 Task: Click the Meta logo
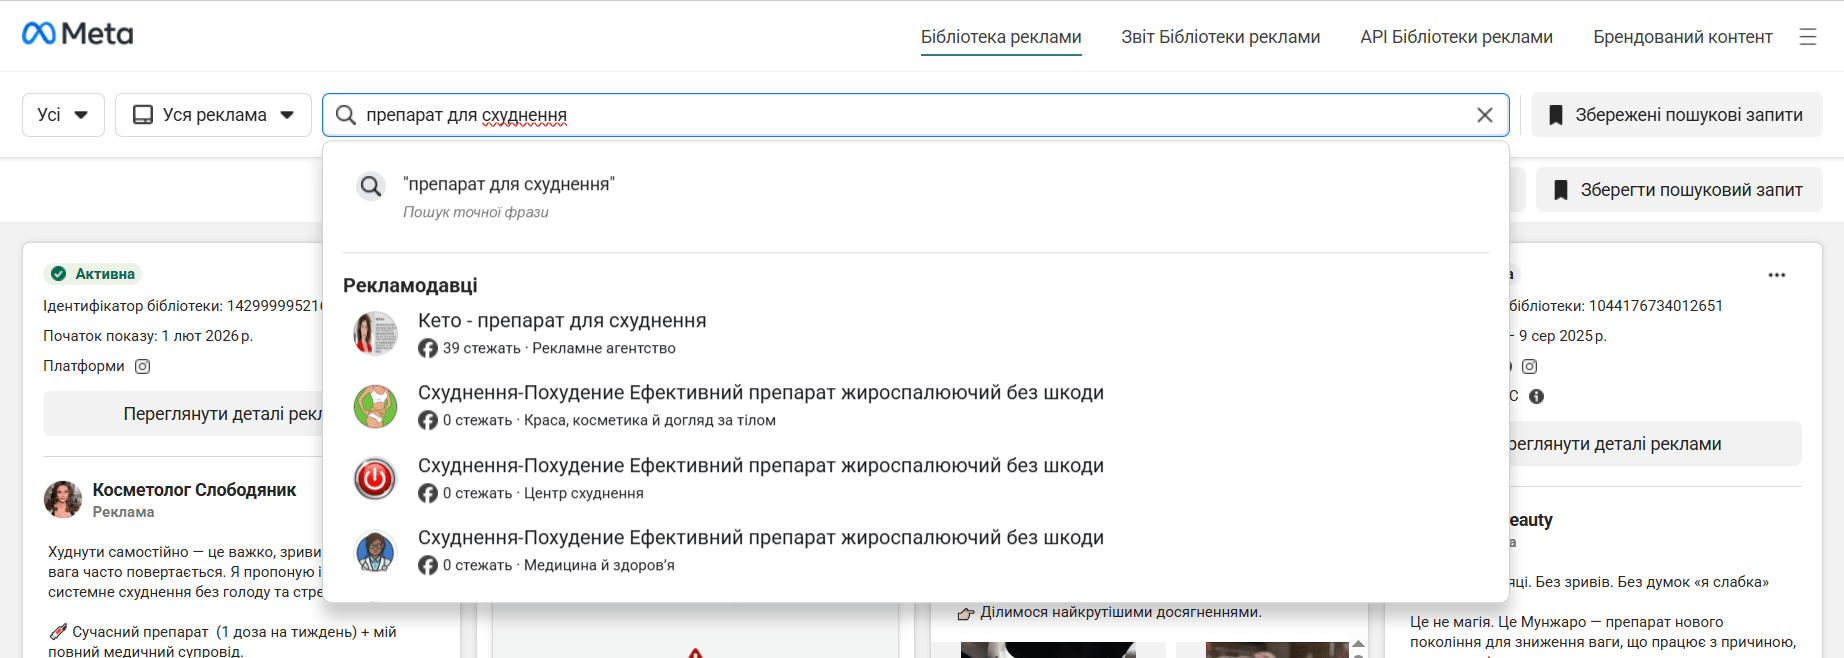click(x=77, y=34)
